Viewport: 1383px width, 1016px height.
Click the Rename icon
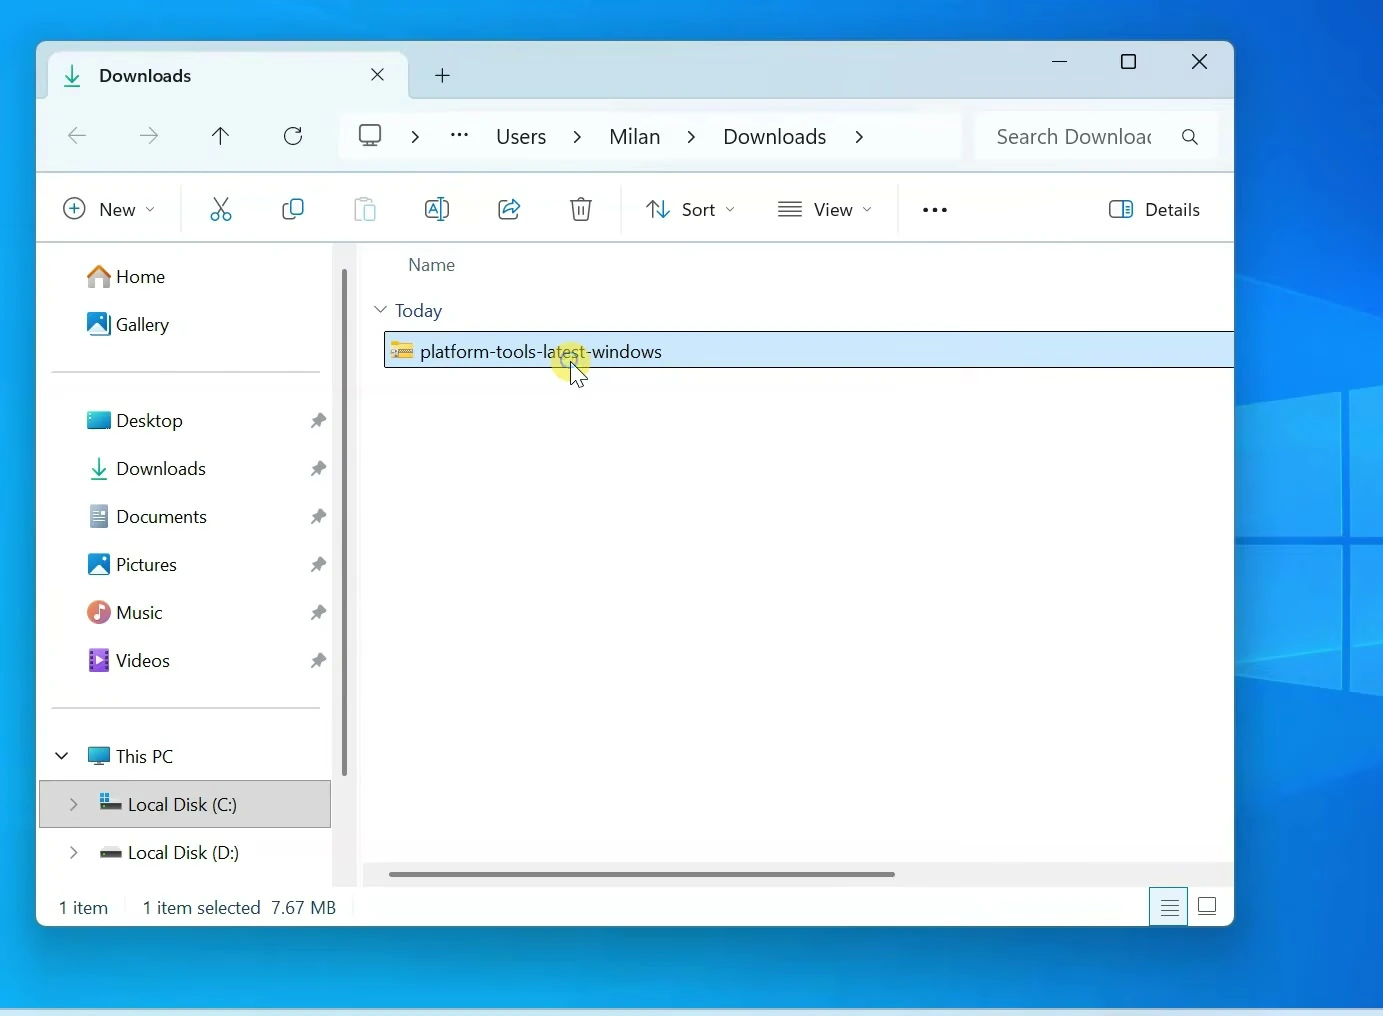tap(437, 209)
